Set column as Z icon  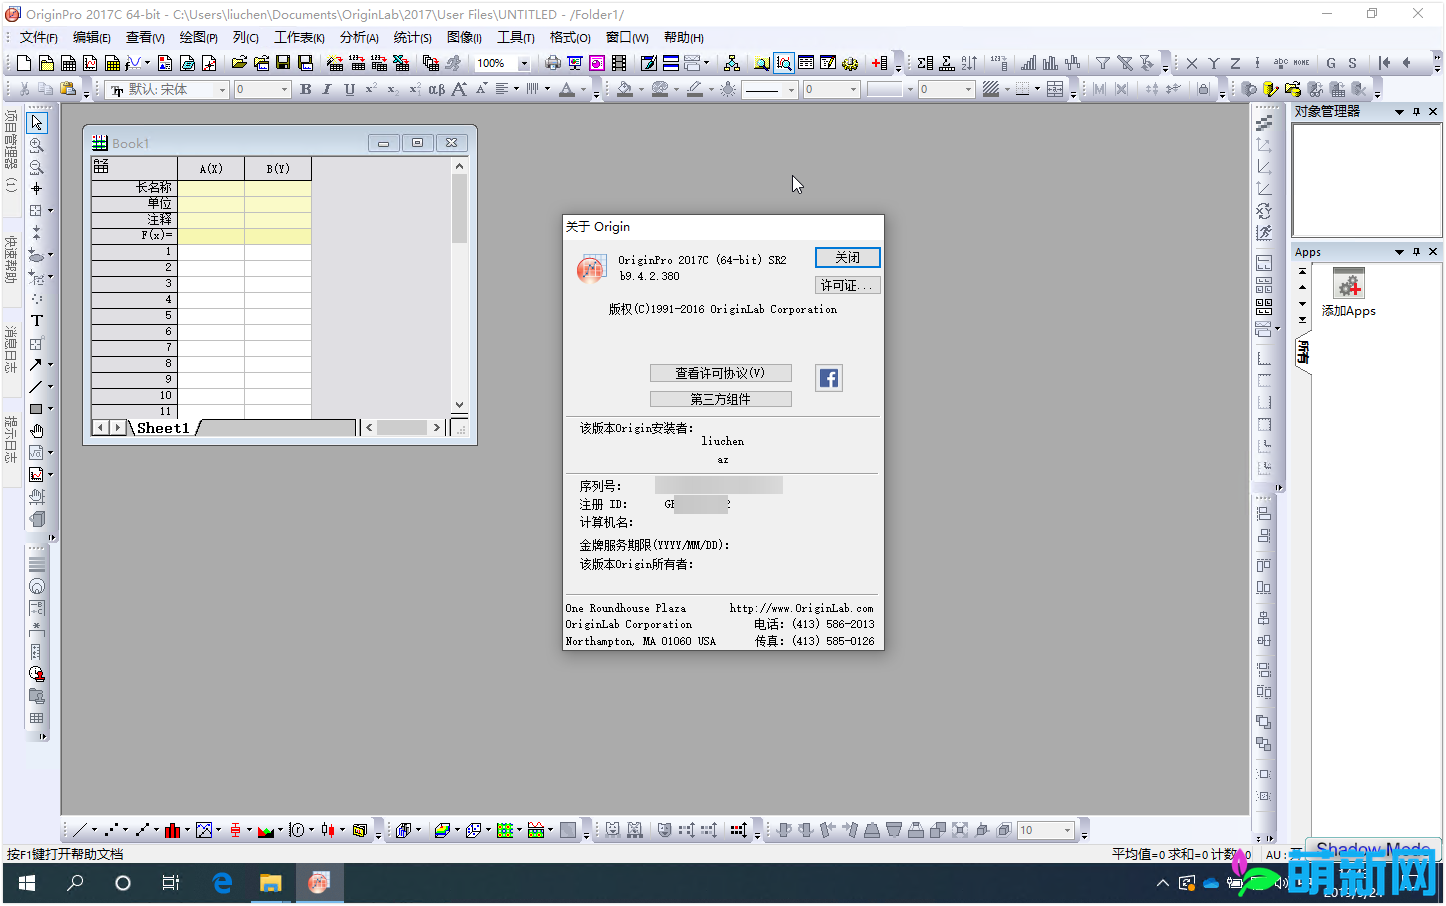tap(1235, 63)
